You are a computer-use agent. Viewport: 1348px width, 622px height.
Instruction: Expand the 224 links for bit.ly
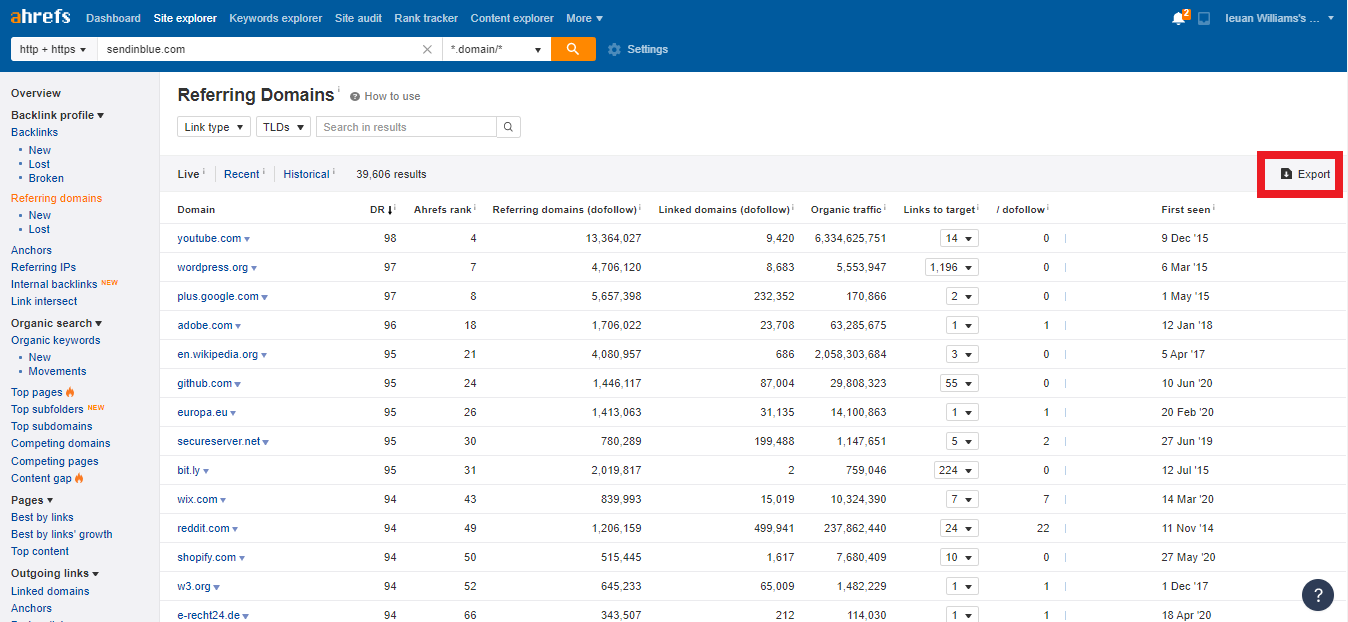pyautogui.click(x=956, y=470)
